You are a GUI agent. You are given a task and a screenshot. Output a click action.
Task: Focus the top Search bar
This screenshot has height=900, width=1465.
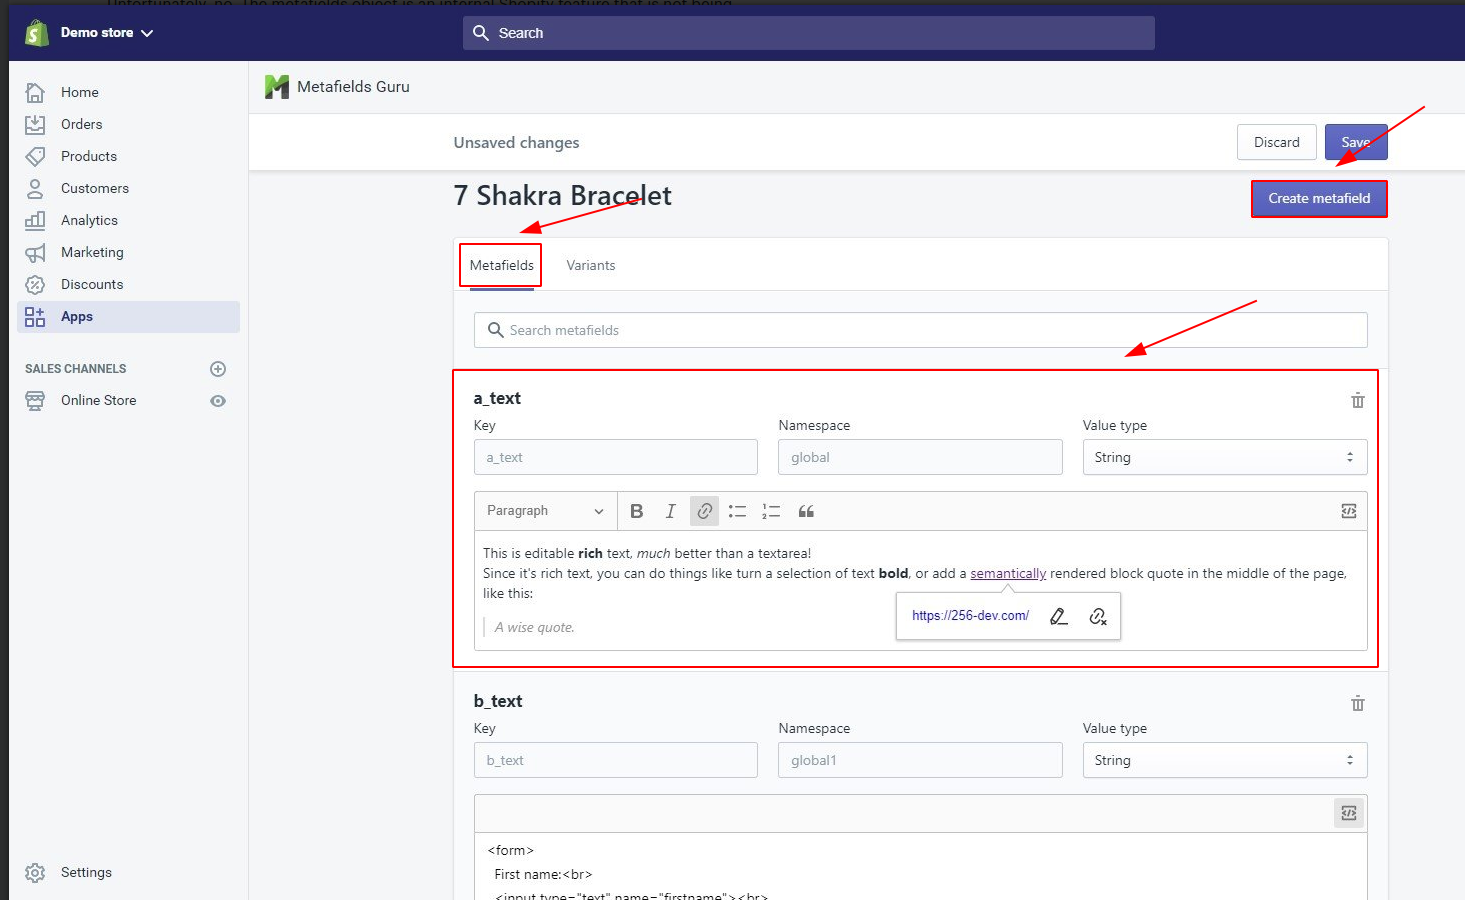[808, 33]
